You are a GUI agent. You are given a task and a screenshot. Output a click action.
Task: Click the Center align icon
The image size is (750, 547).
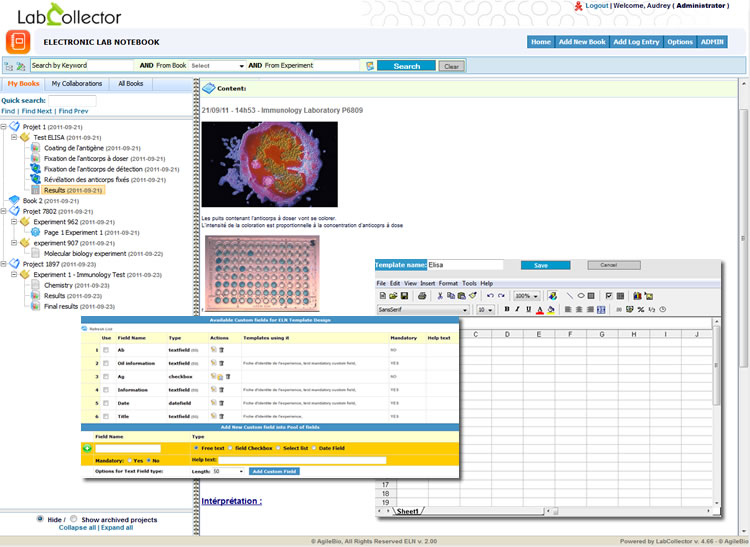point(579,309)
